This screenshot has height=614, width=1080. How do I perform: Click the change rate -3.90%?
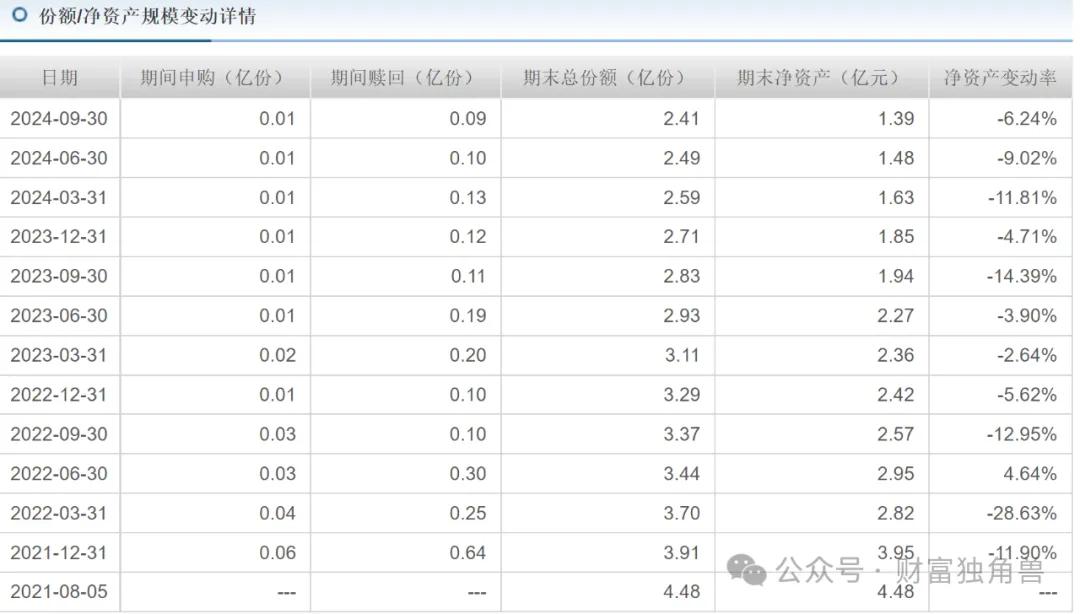[x=1026, y=316]
